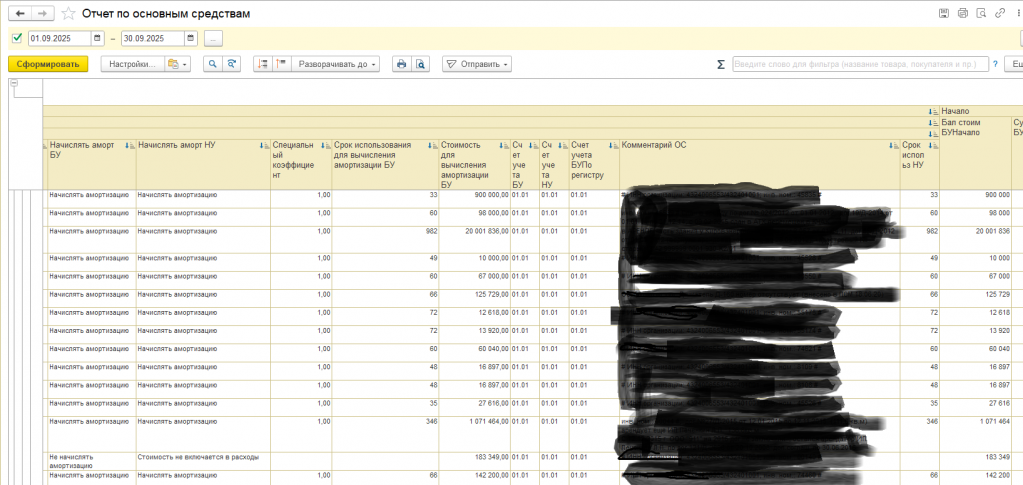Sort by Счет учета БУПо регистру arrow
Image resolution: width=1023 pixels, height=485 pixels.
[x=613, y=146]
